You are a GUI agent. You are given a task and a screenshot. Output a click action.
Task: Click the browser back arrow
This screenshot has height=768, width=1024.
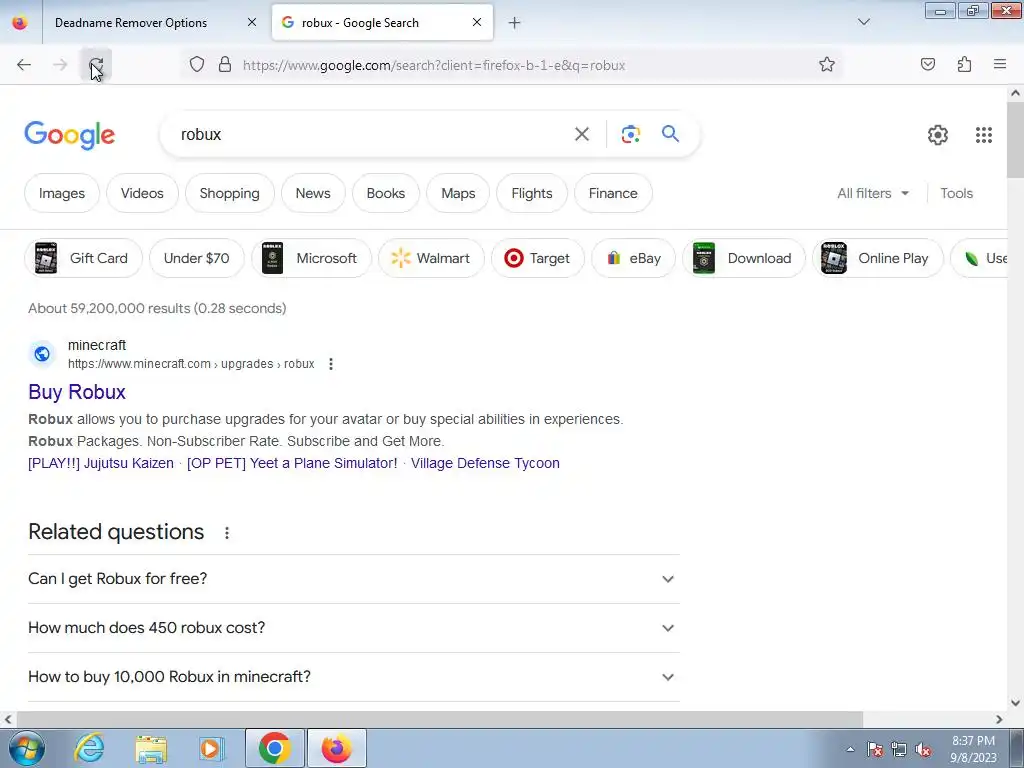tap(24, 65)
